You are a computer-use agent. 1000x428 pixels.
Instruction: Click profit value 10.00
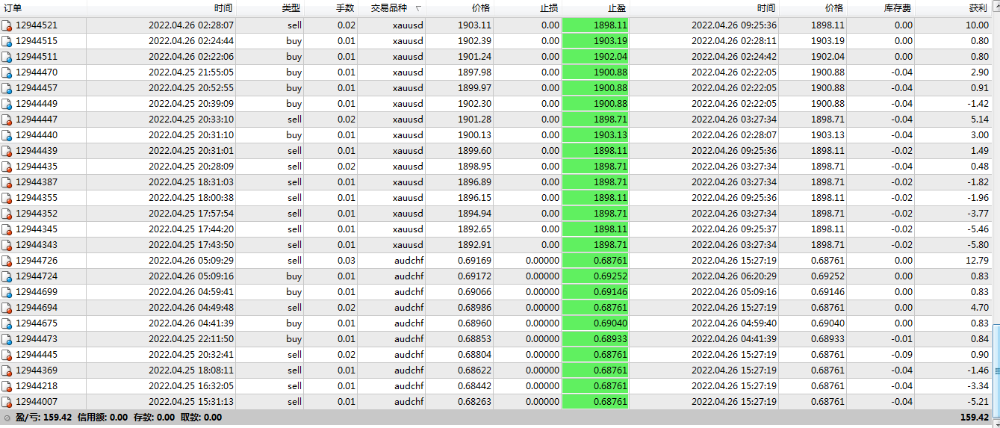tap(976, 26)
